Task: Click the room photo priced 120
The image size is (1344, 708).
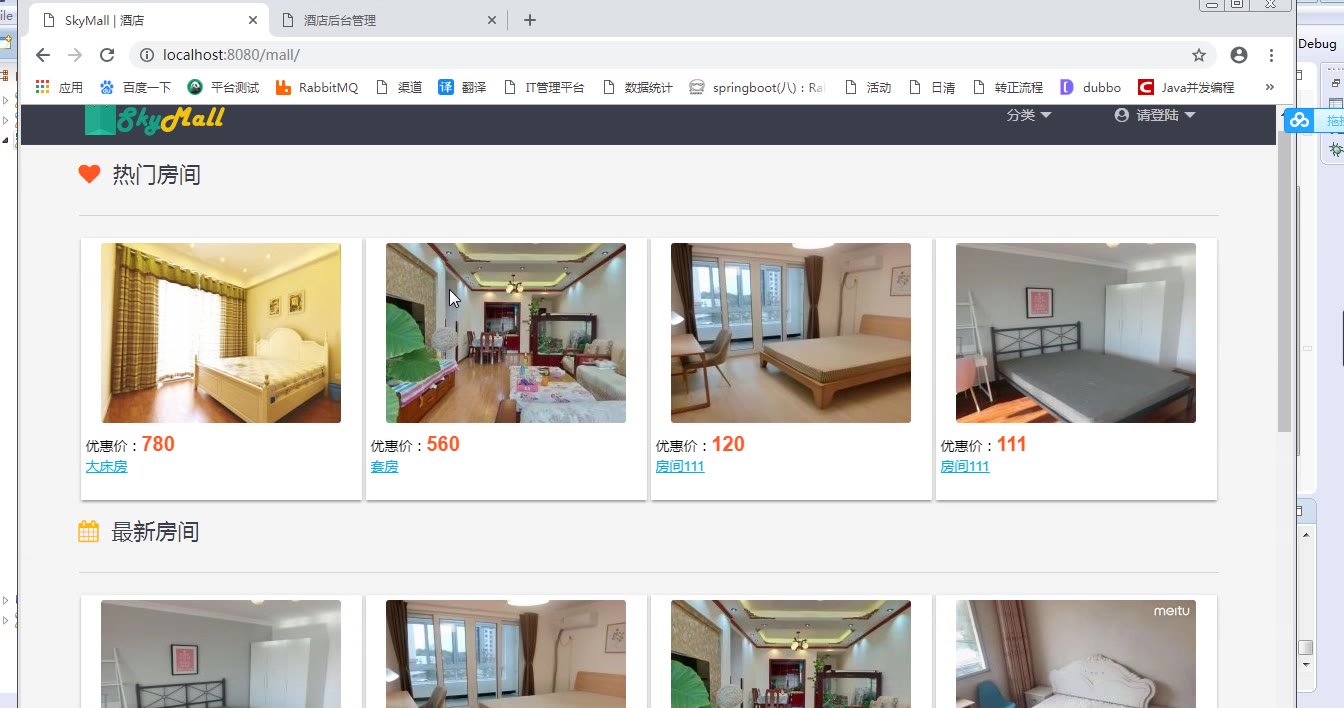Action: tap(791, 333)
